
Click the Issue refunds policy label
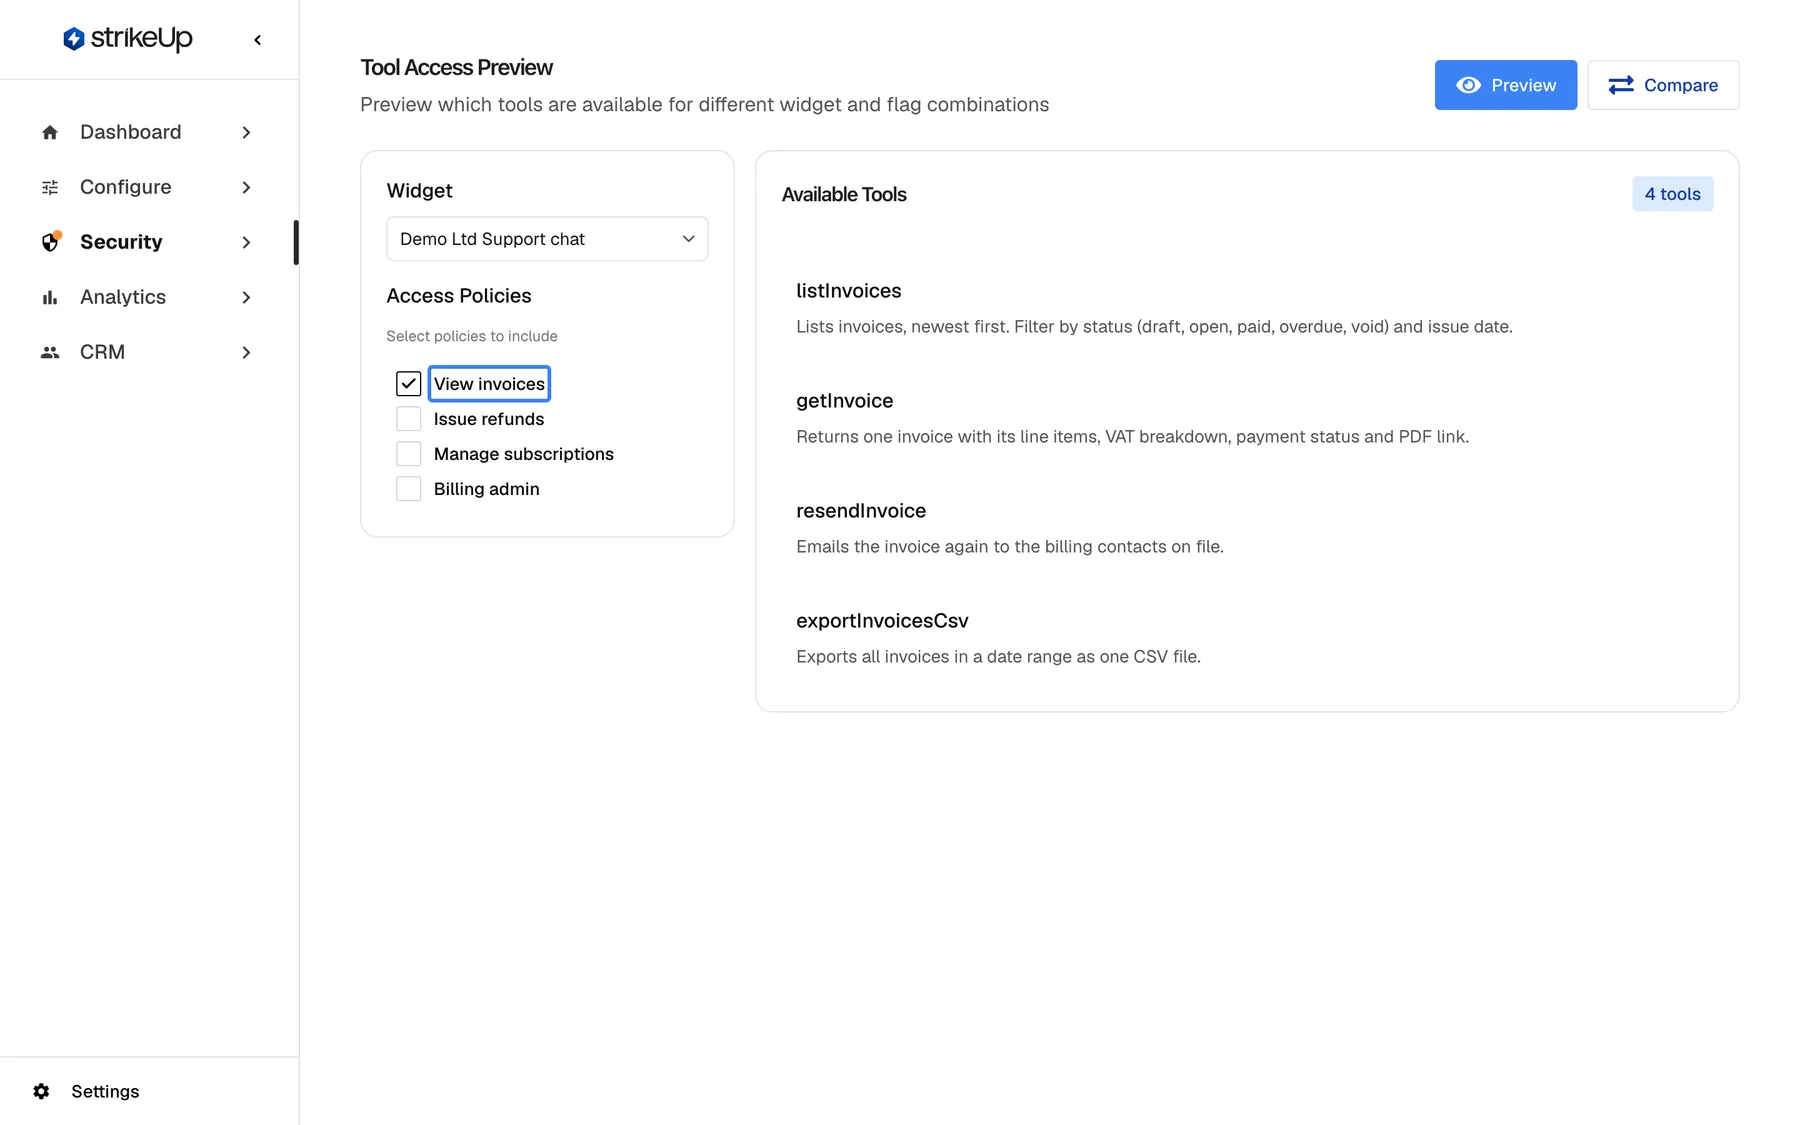(x=489, y=419)
